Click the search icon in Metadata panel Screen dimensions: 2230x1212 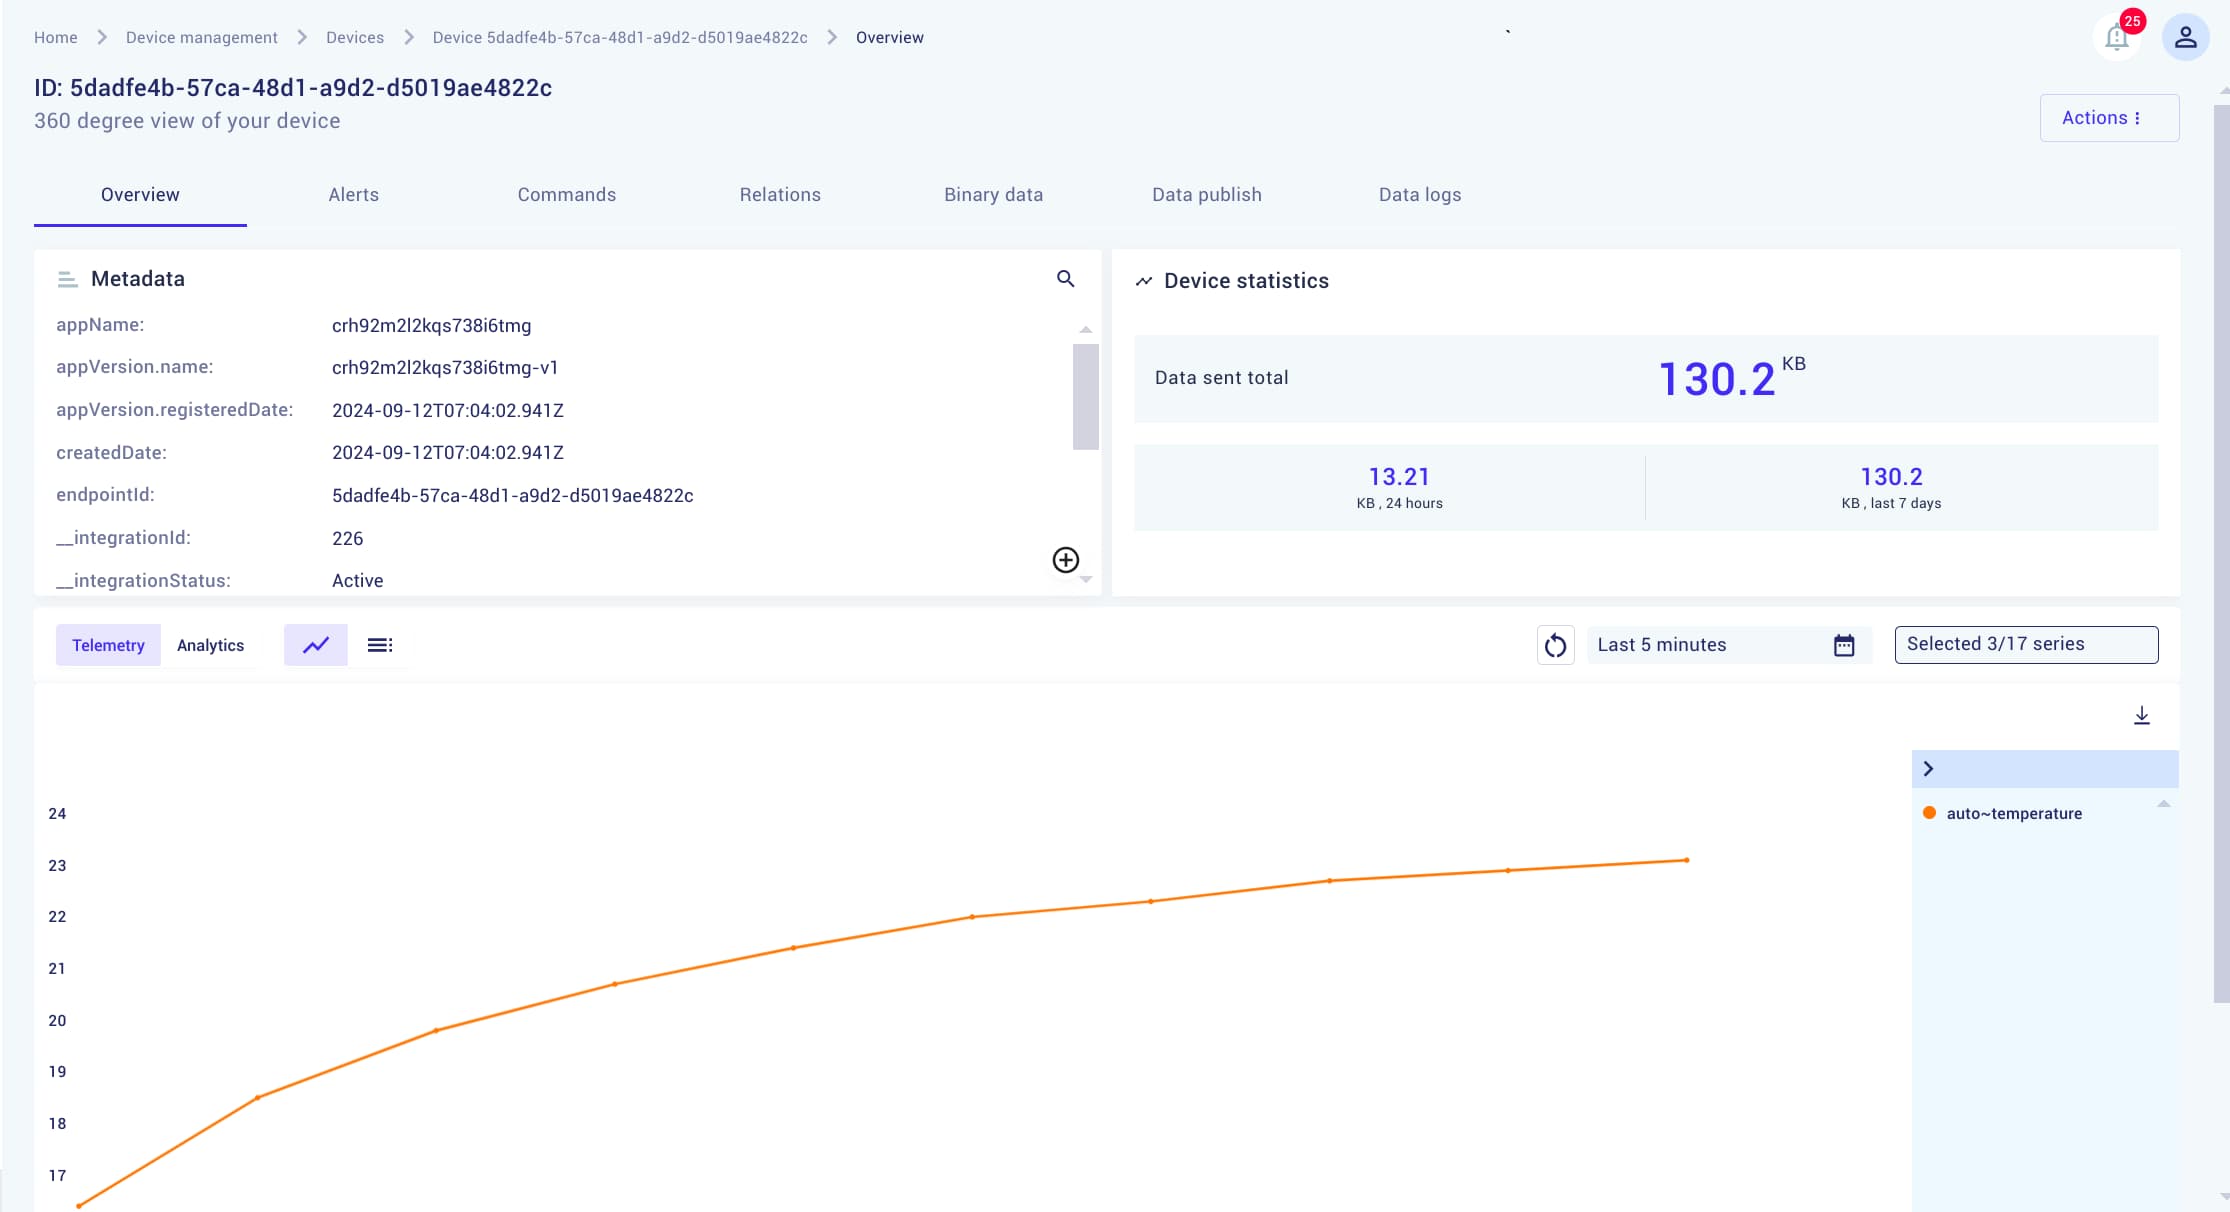[1066, 279]
